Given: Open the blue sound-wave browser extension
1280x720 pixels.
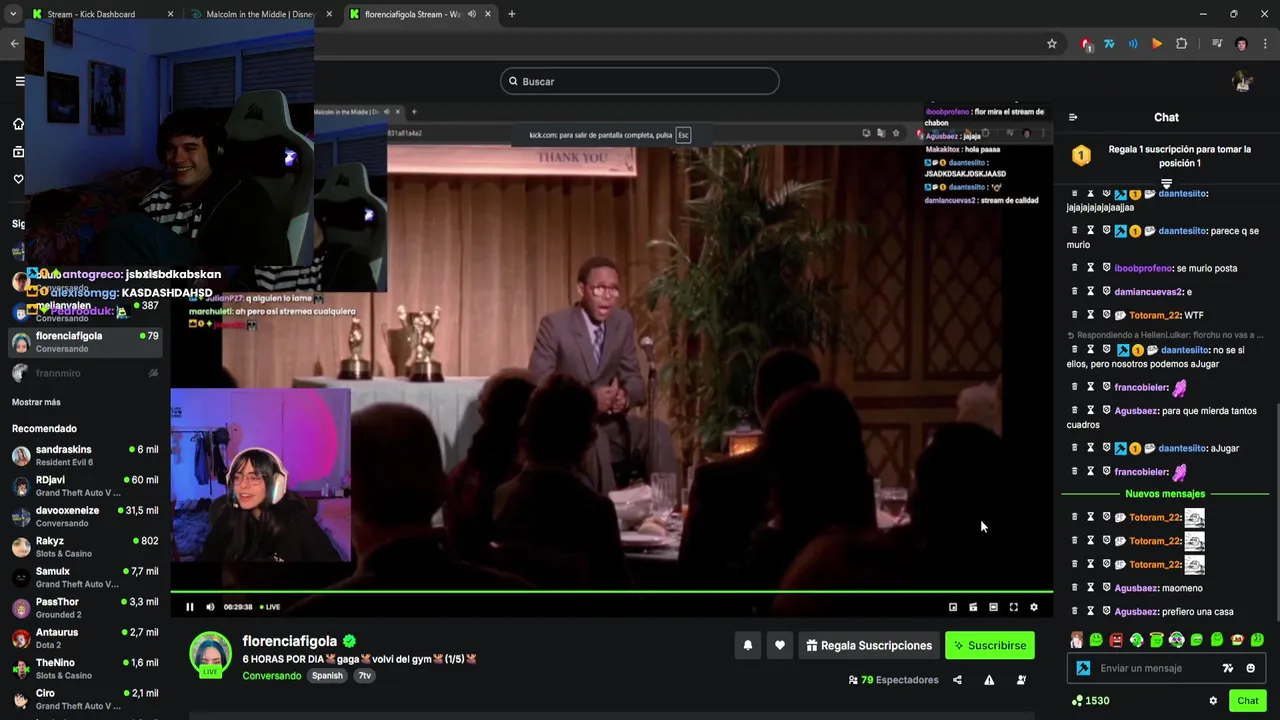Looking at the screenshot, I should (x=1133, y=44).
